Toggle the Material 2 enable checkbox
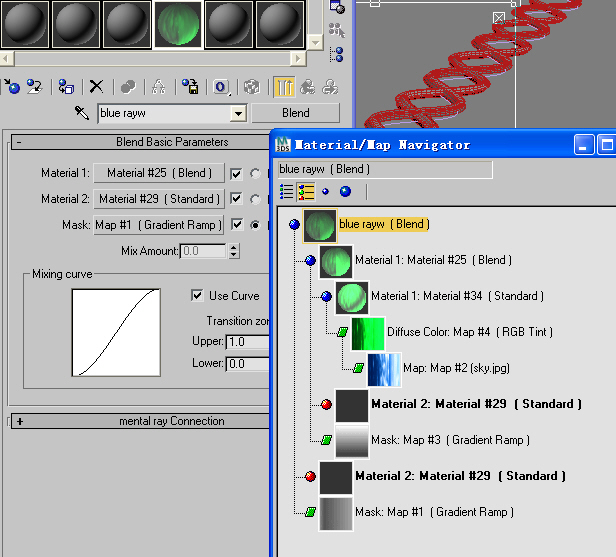Viewport: 616px width, 557px height. pos(236,199)
